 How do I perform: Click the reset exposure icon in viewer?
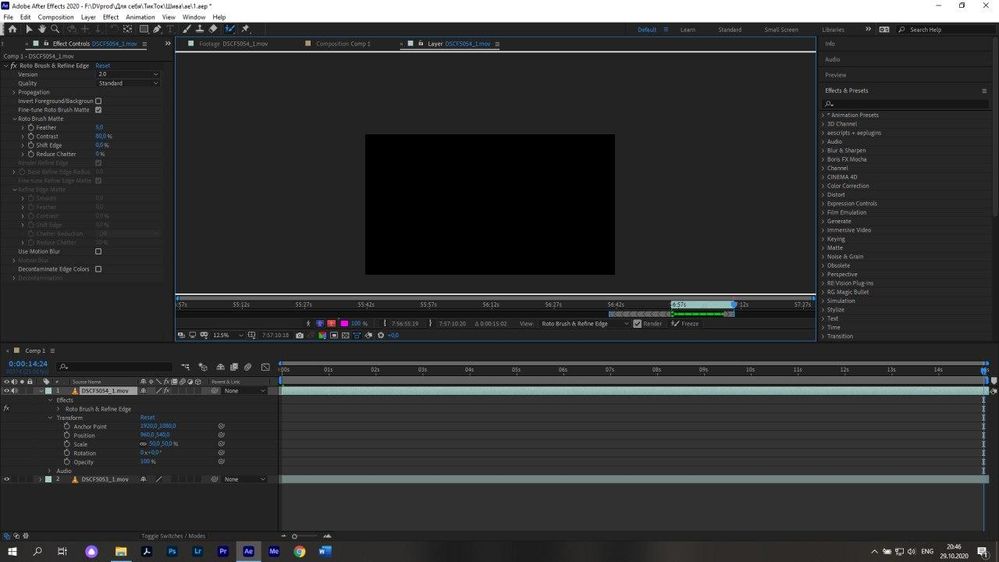(381, 335)
